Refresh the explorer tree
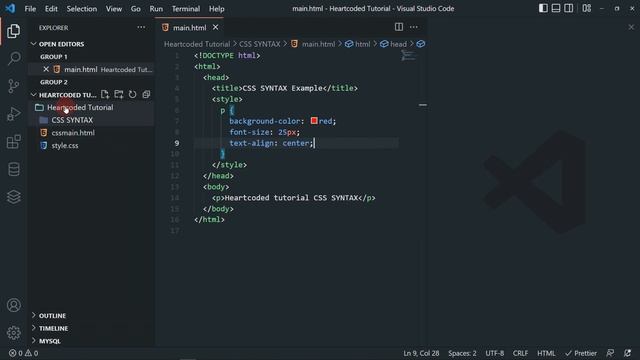 (132, 94)
